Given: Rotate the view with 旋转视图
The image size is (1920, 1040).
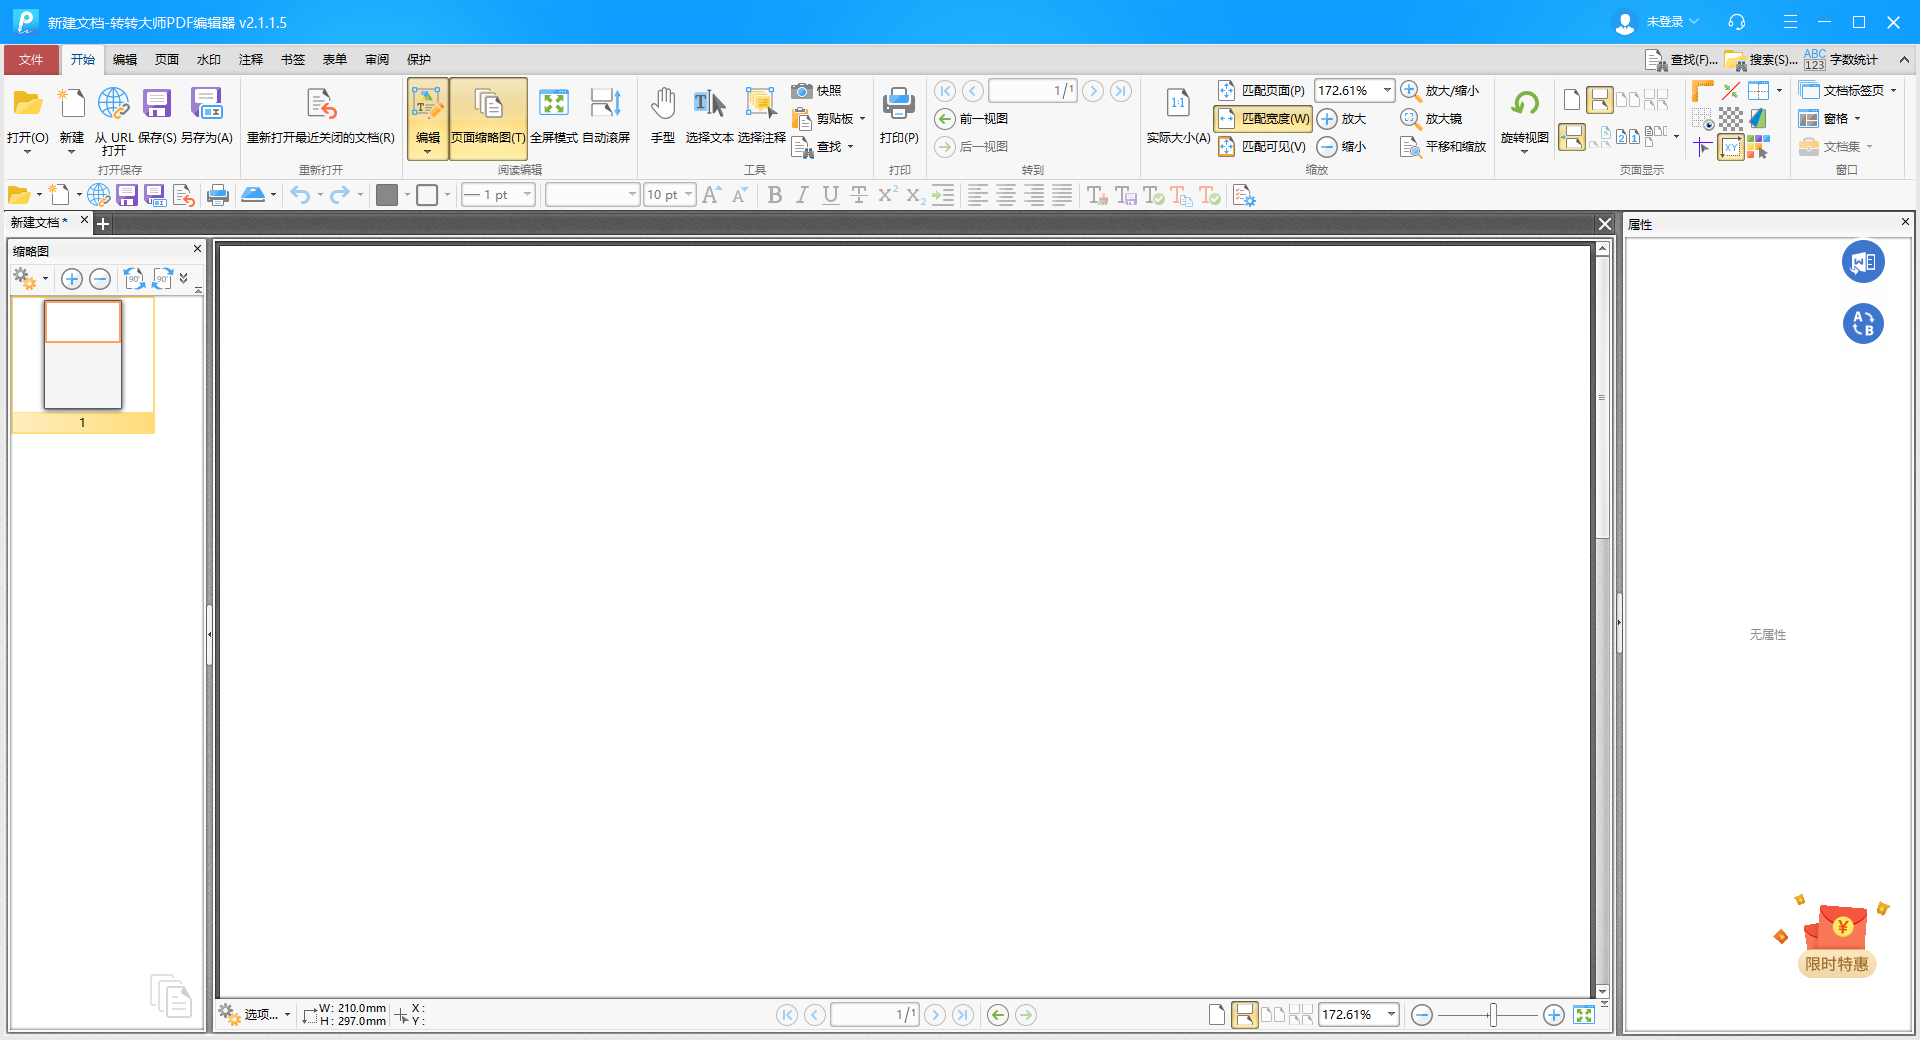Looking at the screenshot, I should [1525, 120].
